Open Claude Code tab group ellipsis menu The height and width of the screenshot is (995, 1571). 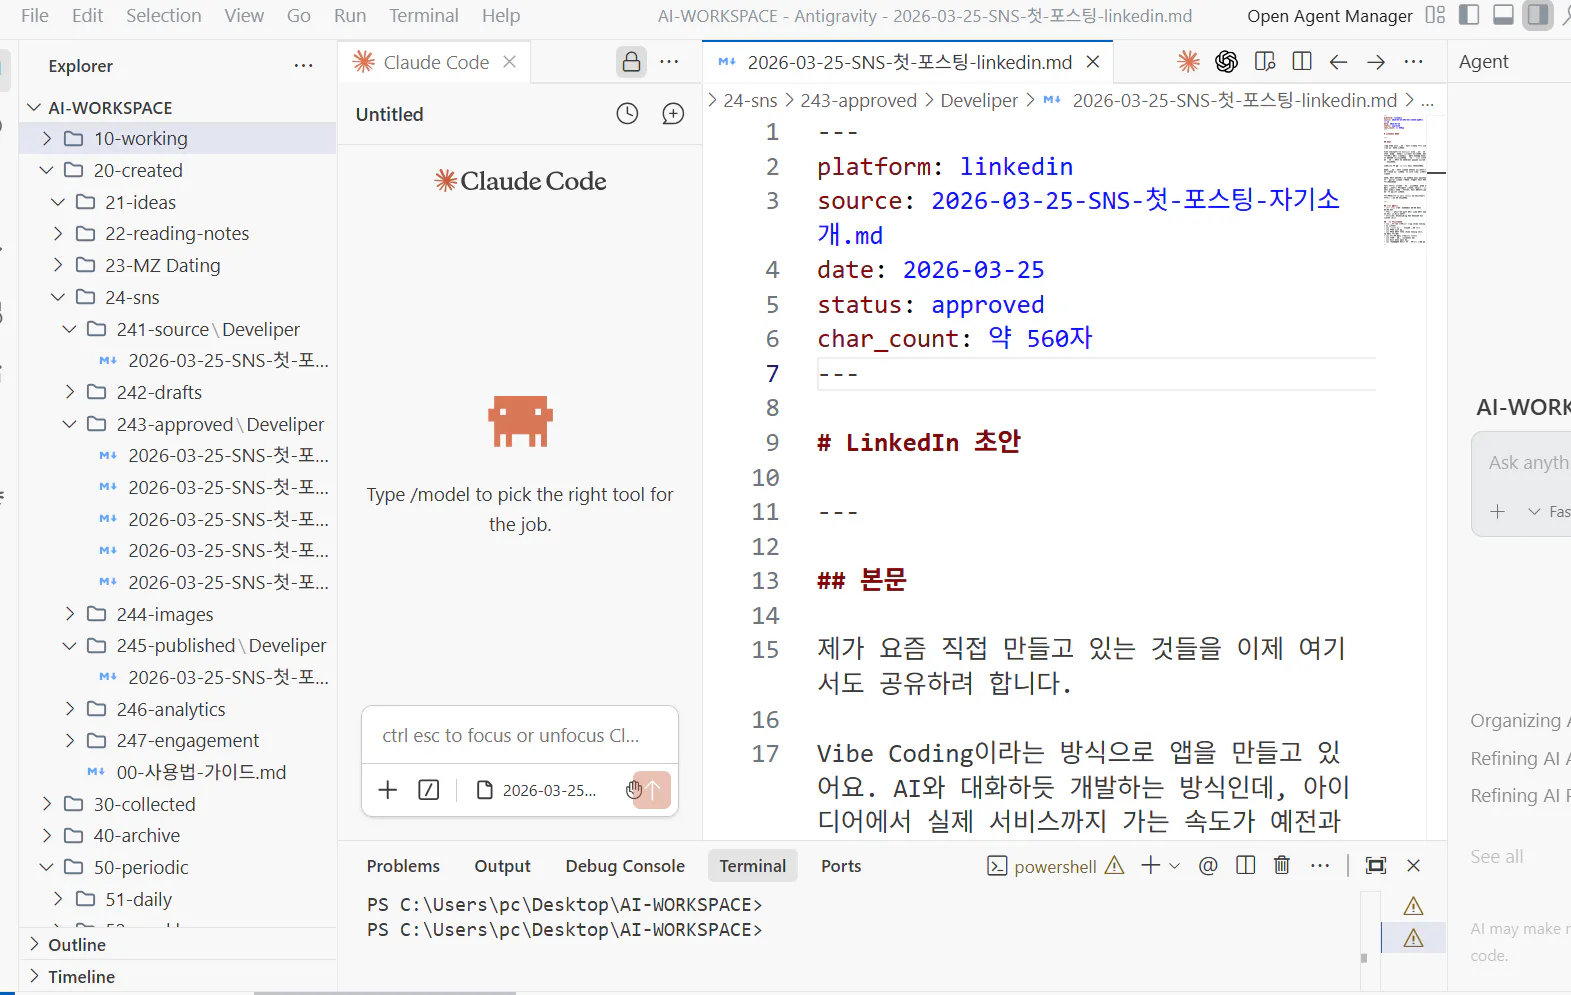670,62
